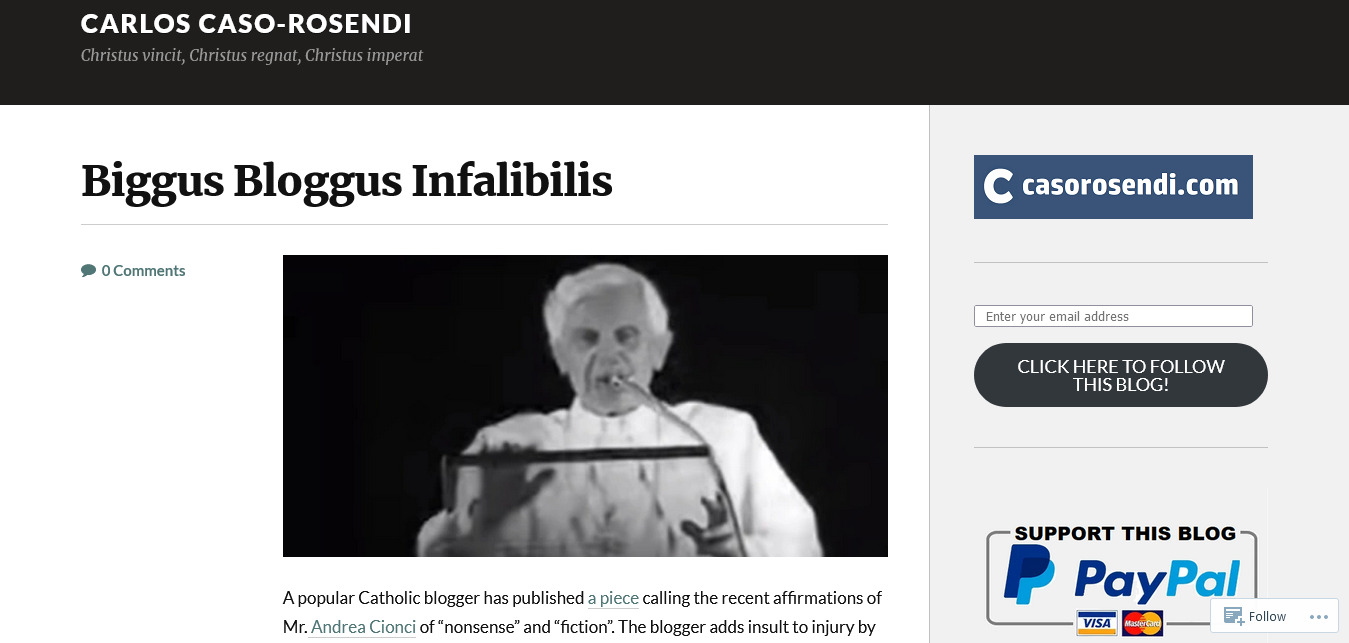Open the three-dots more options menu

[1318, 616]
